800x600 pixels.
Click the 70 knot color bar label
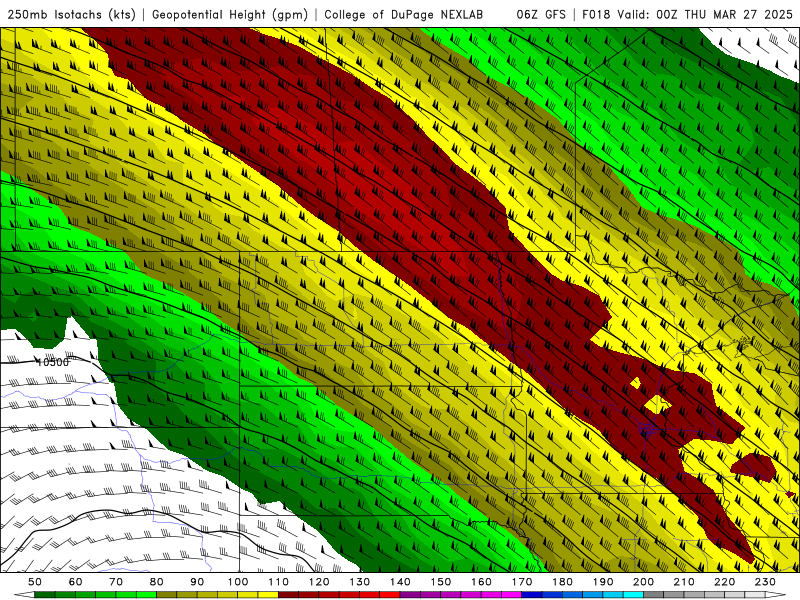pos(116,582)
